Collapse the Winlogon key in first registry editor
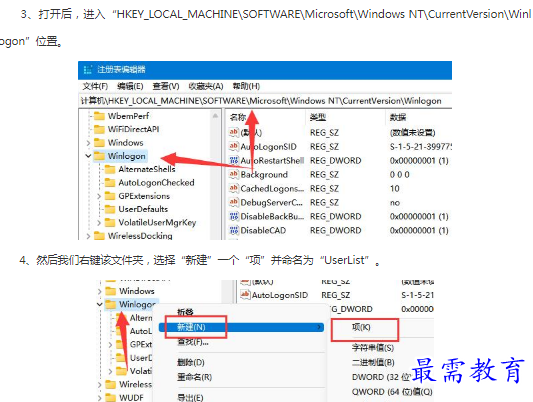Image resolution: width=533 pixels, height=402 pixels. point(88,156)
